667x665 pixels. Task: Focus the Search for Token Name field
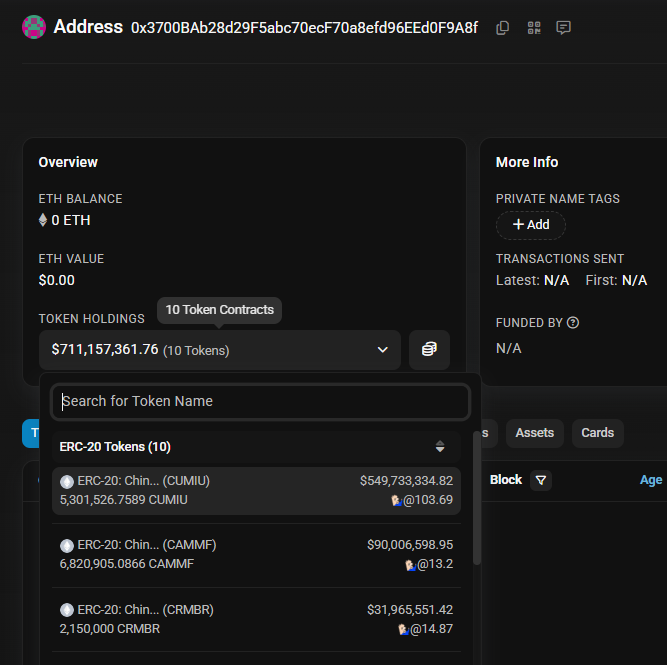pos(261,402)
